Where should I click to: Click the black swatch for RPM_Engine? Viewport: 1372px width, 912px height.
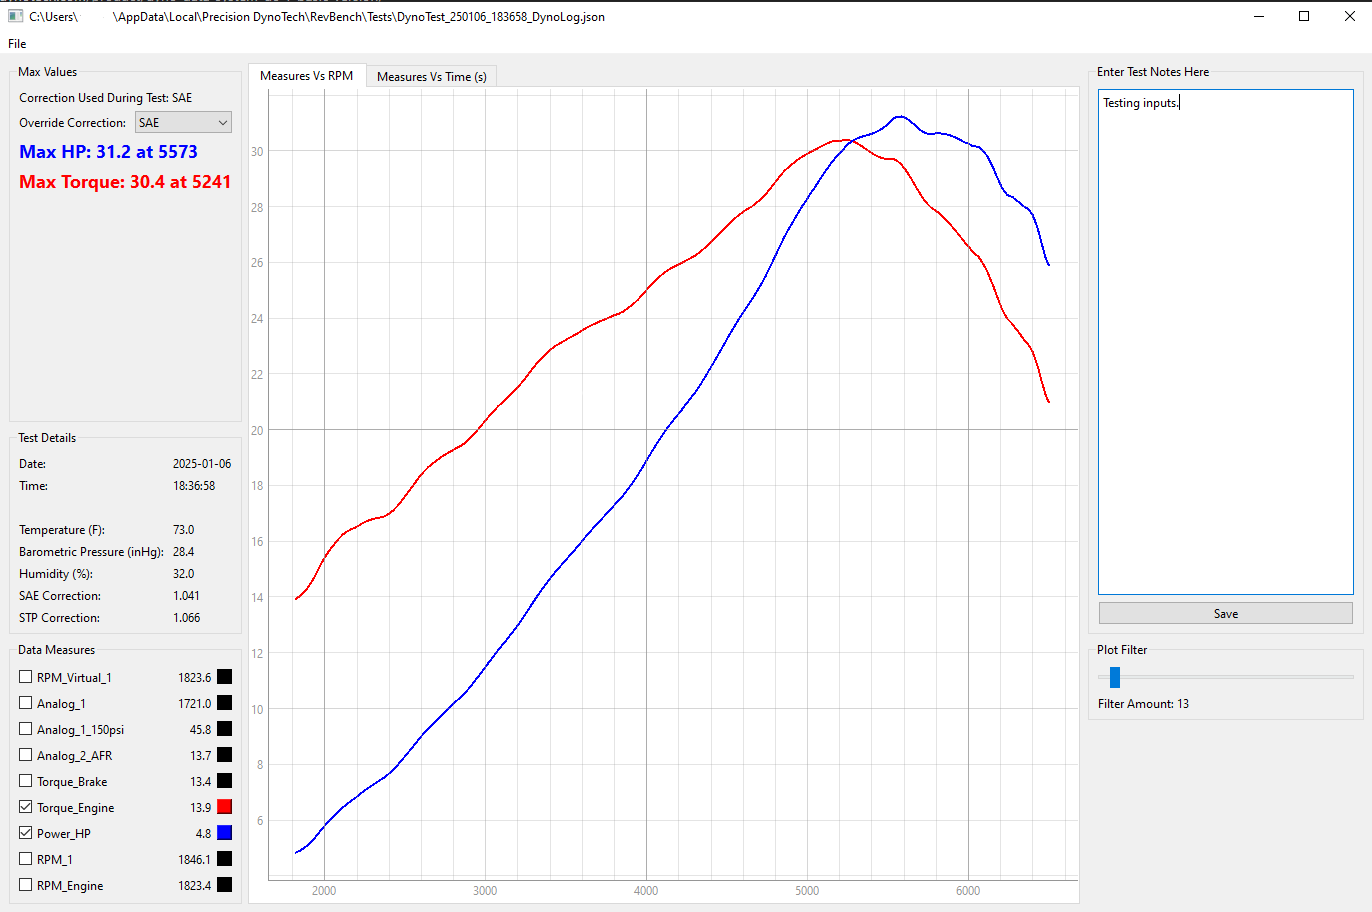tap(225, 885)
